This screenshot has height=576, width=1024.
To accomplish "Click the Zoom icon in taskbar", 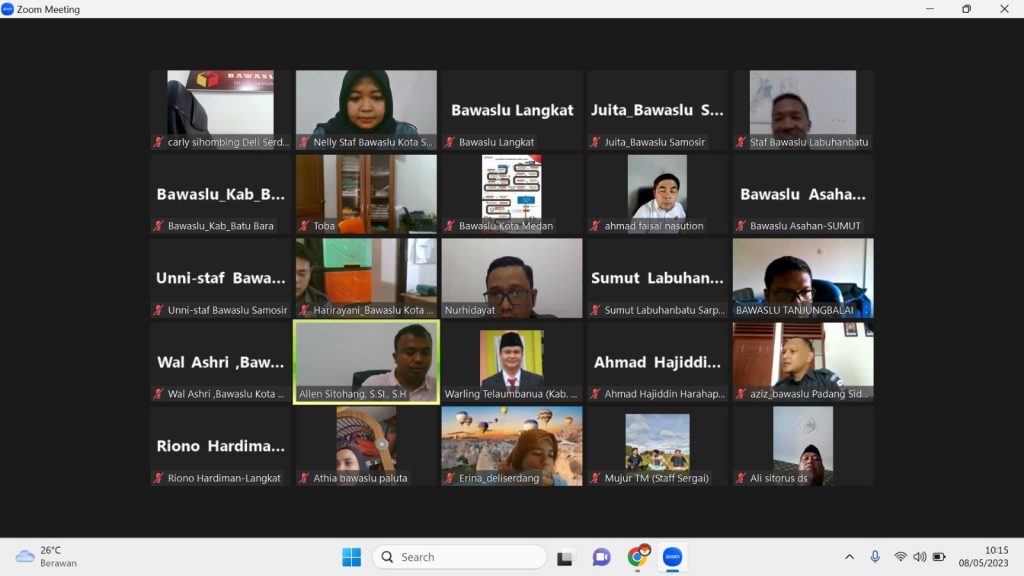I will point(672,557).
